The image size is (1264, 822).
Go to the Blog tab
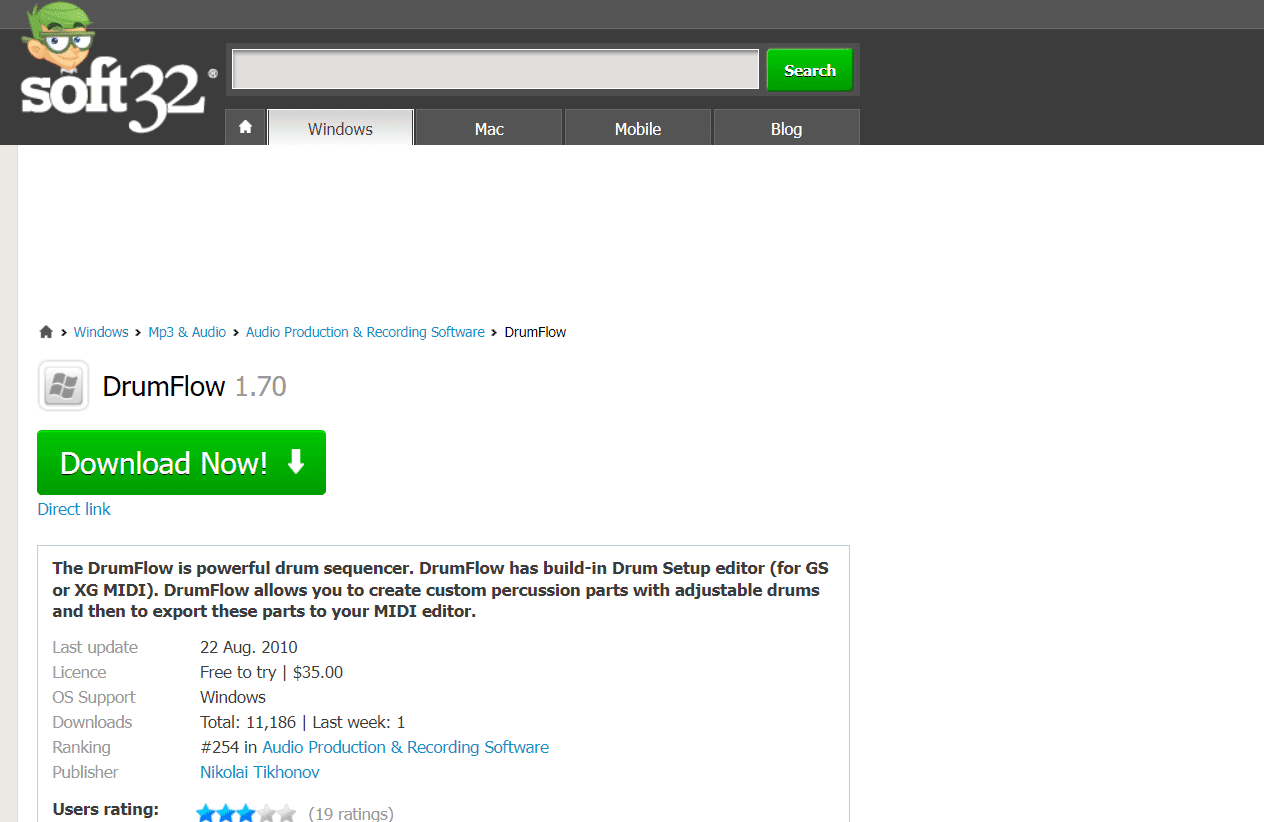(786, 128)
